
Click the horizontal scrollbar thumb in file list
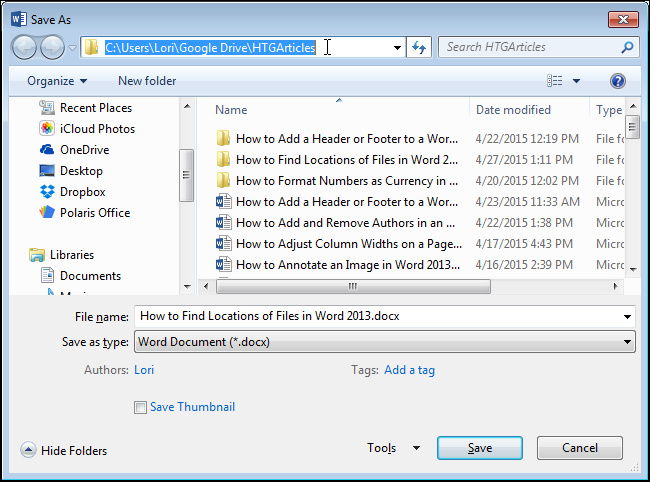click(x=353, y=286)
